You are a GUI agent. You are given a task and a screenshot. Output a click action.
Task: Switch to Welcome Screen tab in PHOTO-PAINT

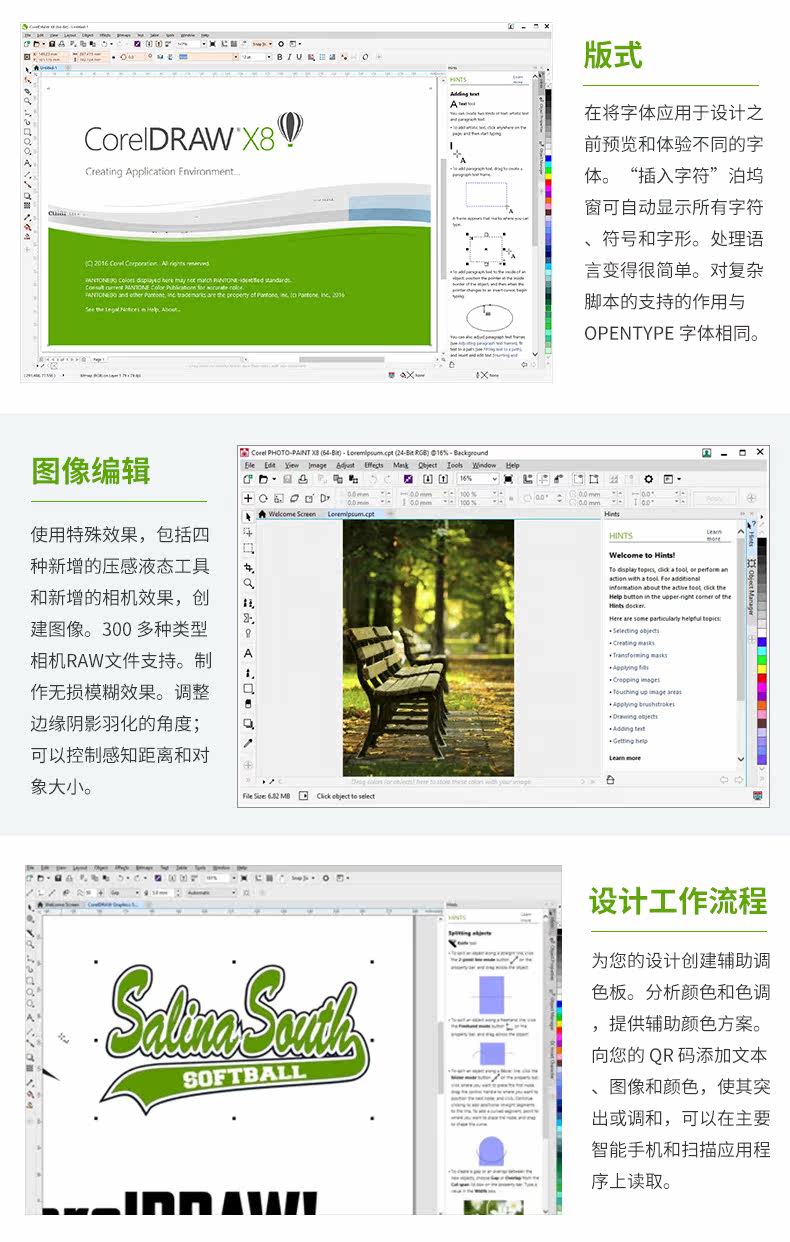coord(292,514)
